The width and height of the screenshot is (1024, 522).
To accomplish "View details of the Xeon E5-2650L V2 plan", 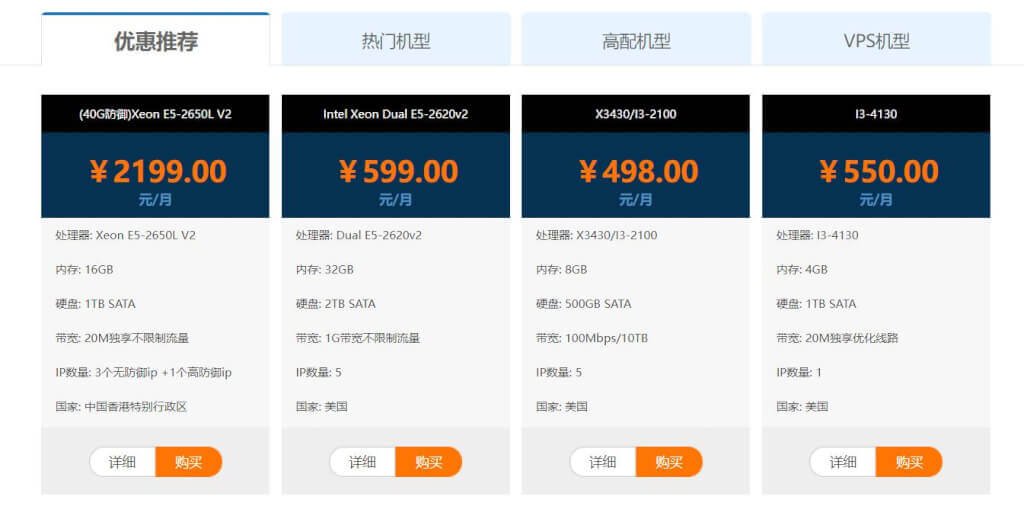I will coord(122,462).
